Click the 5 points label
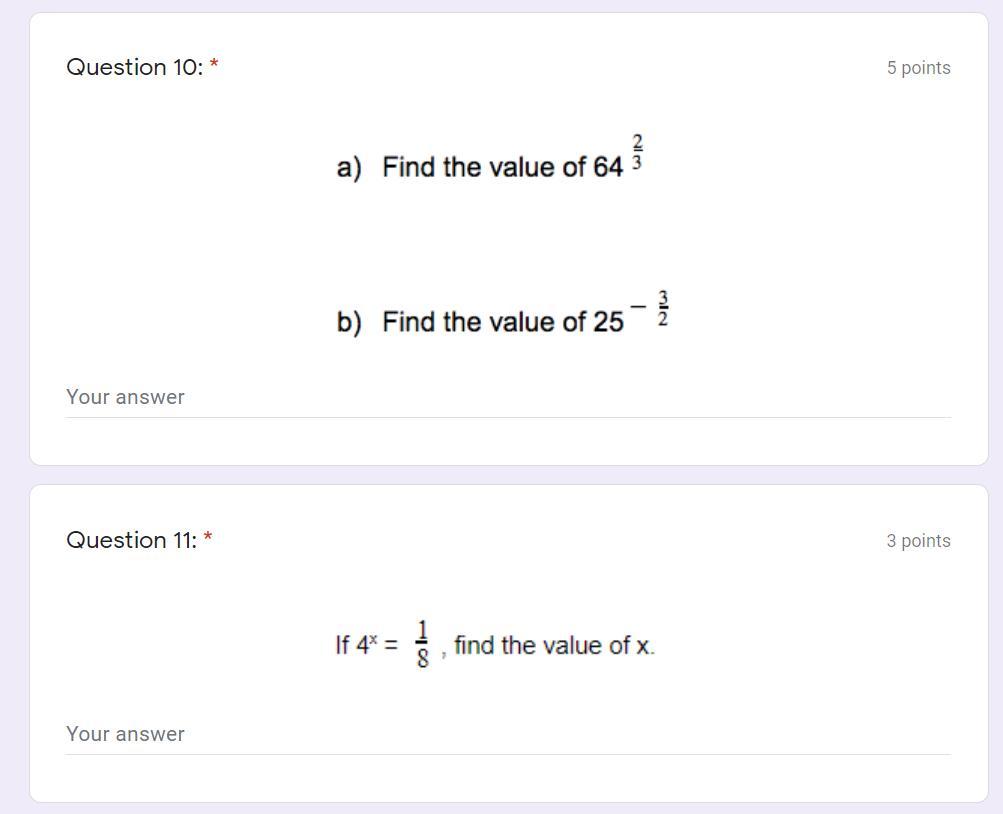 point(918,68)
